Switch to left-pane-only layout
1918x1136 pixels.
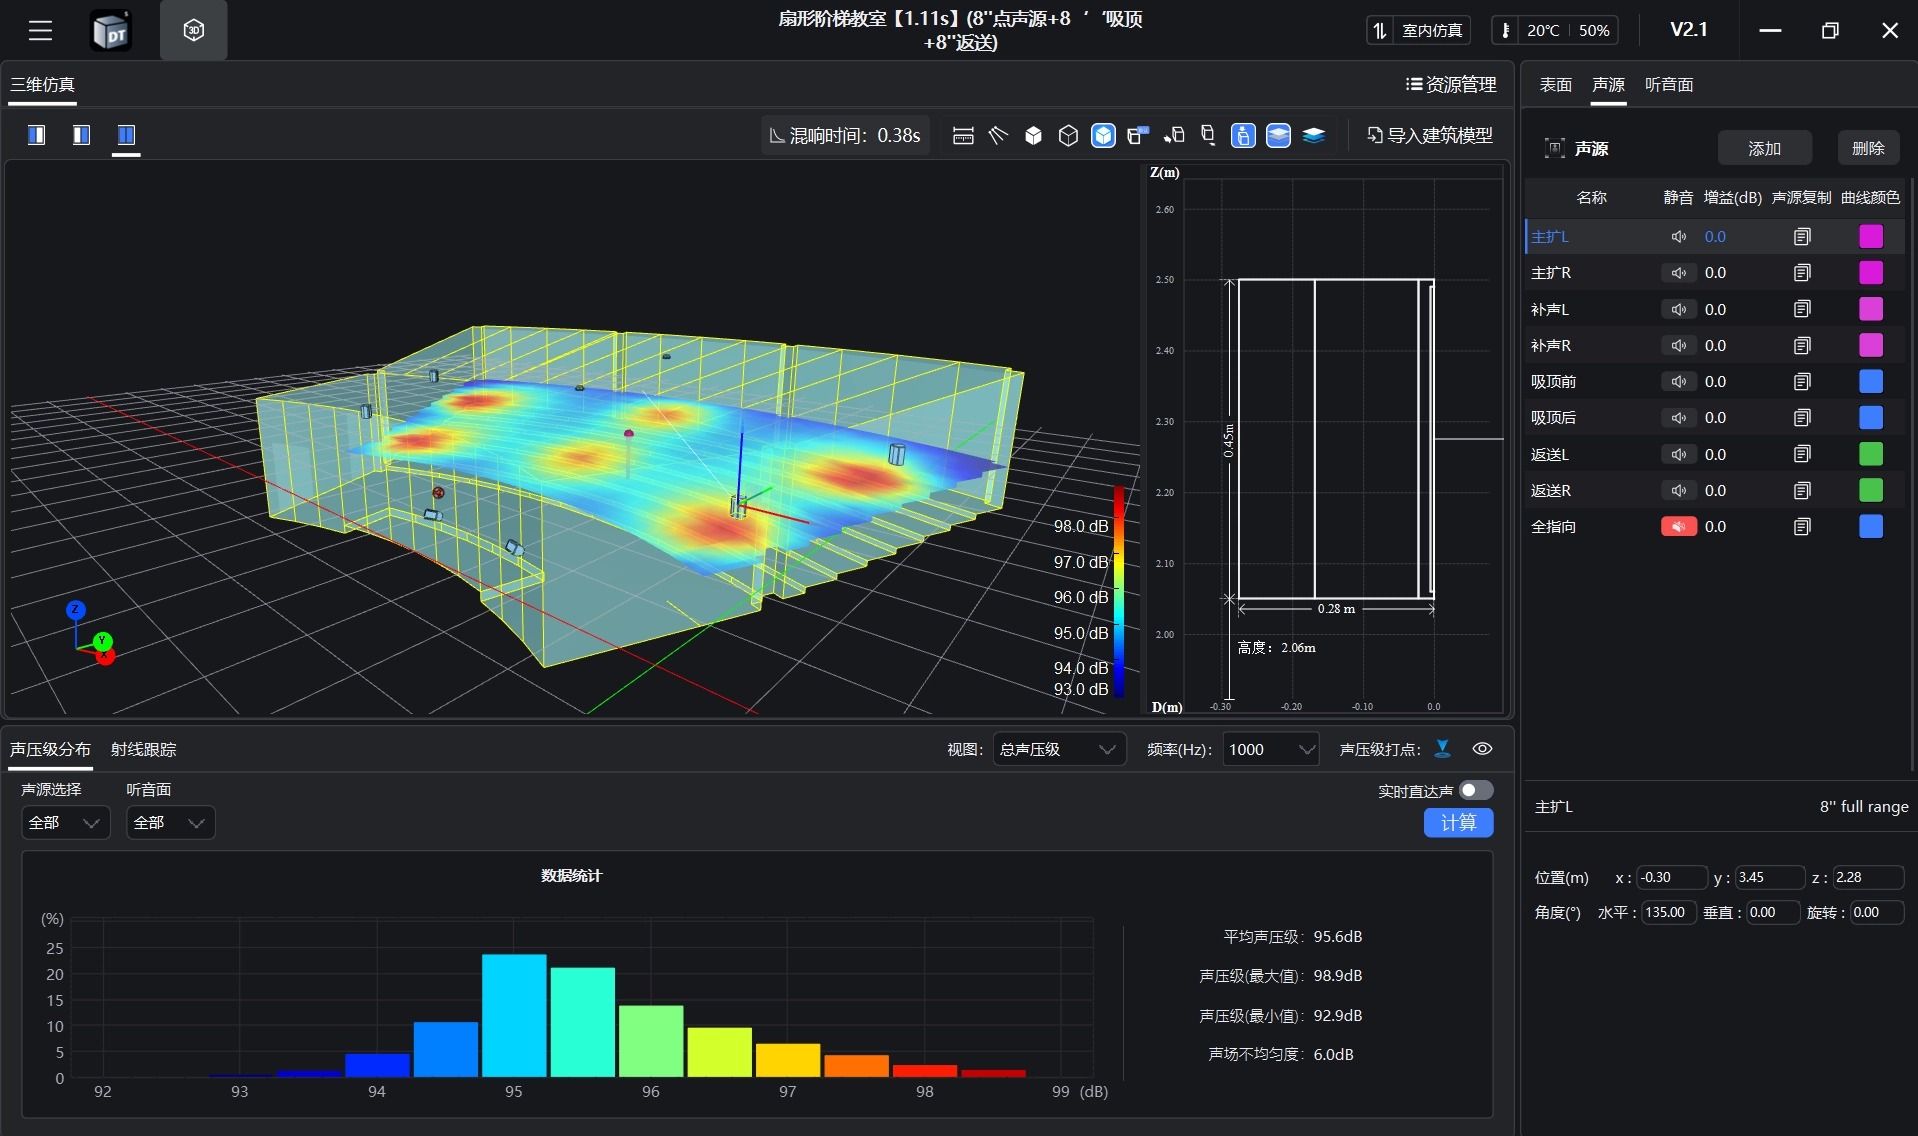pos(37,135)
